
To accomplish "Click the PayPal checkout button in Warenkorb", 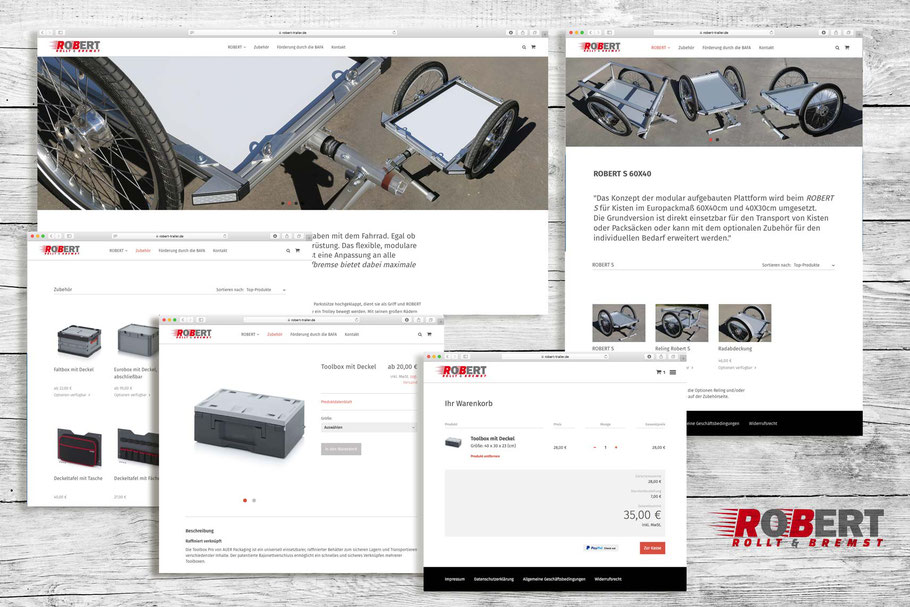I will [601, 548].
